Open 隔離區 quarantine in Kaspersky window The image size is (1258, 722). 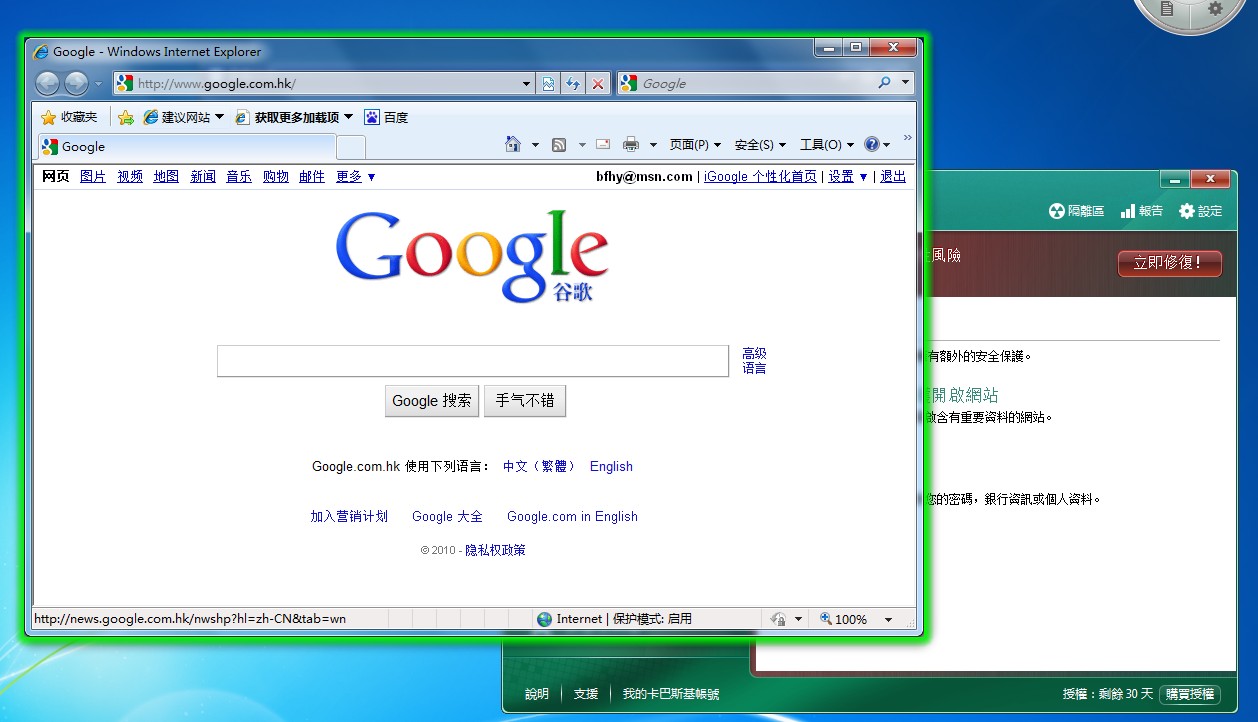tap(1076, 211)
